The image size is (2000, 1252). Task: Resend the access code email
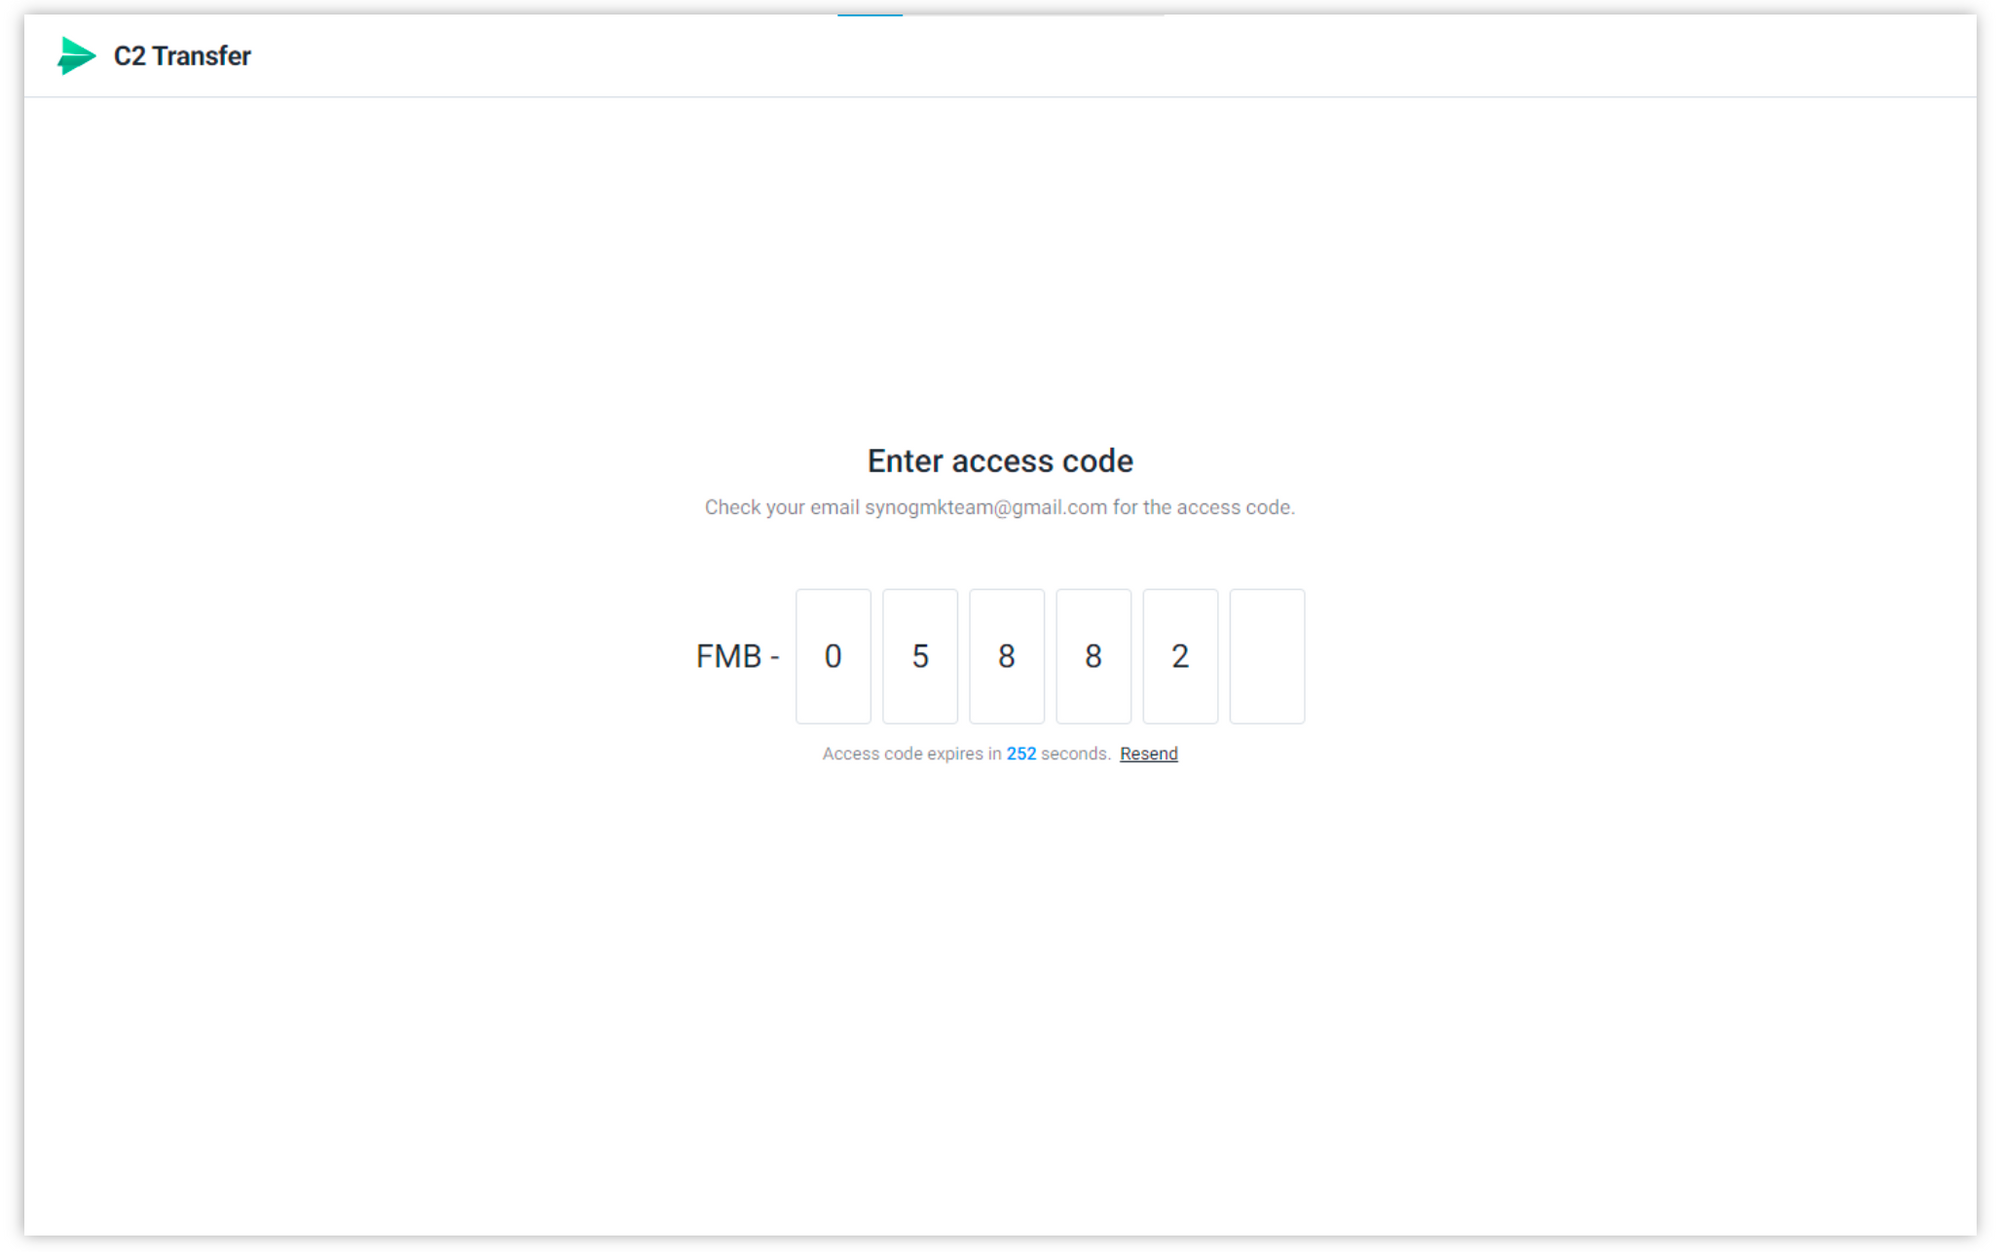point(1149,754)
